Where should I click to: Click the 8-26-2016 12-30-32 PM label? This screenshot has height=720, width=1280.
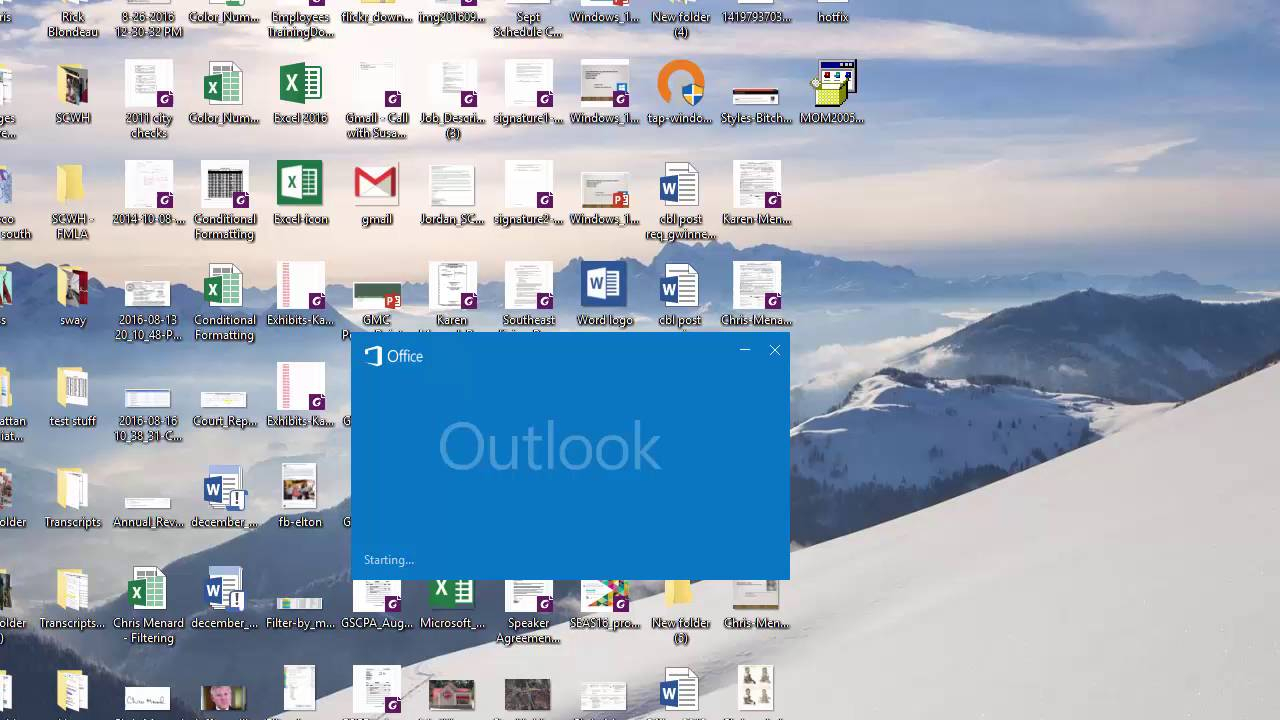click(149, 24)
